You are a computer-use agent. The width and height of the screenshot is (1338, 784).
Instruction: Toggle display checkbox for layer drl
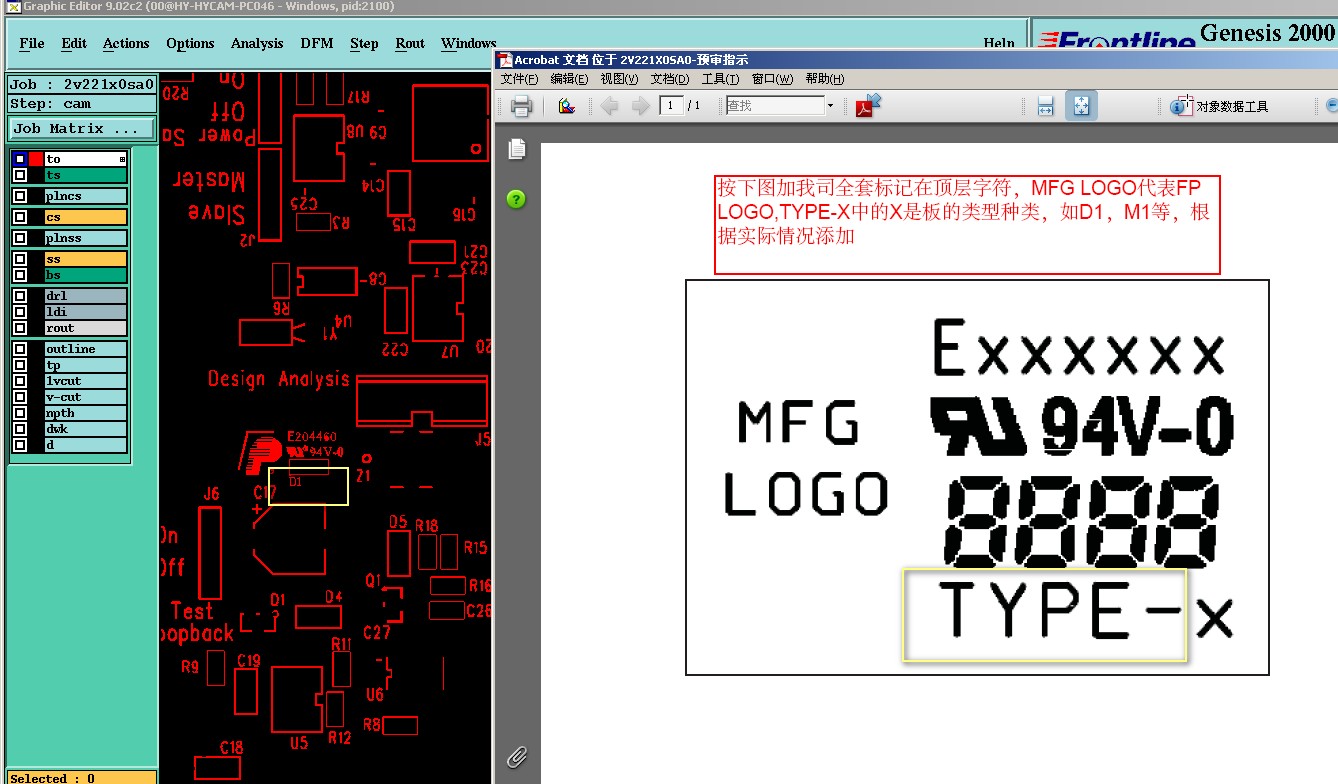[x=20, y=296]
